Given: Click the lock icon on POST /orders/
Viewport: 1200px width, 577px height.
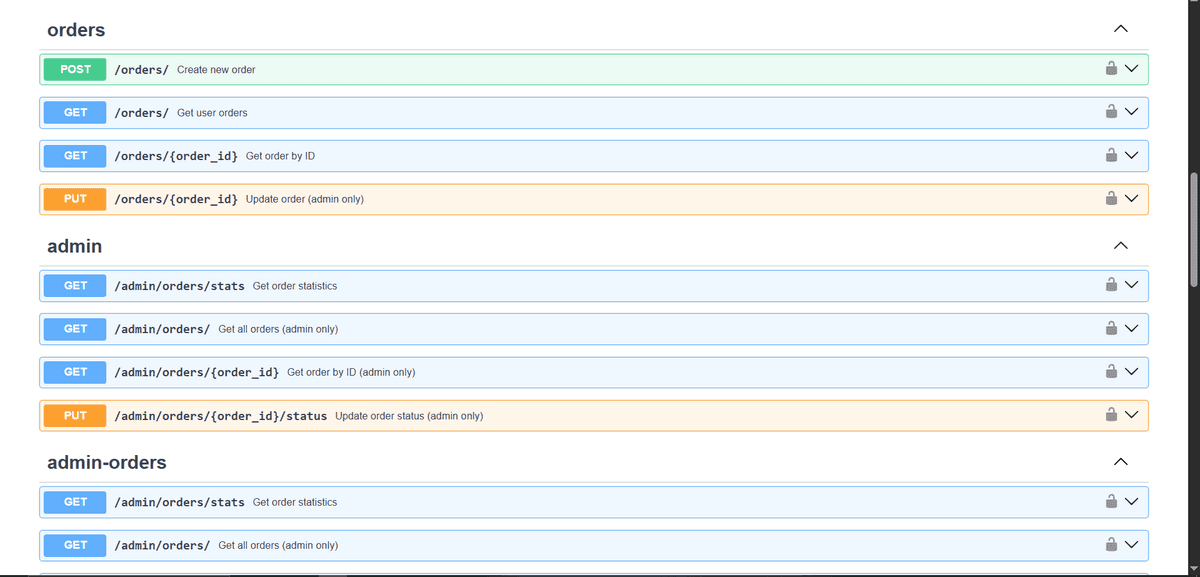Looking at the screenshot, I should point(1110,68).
